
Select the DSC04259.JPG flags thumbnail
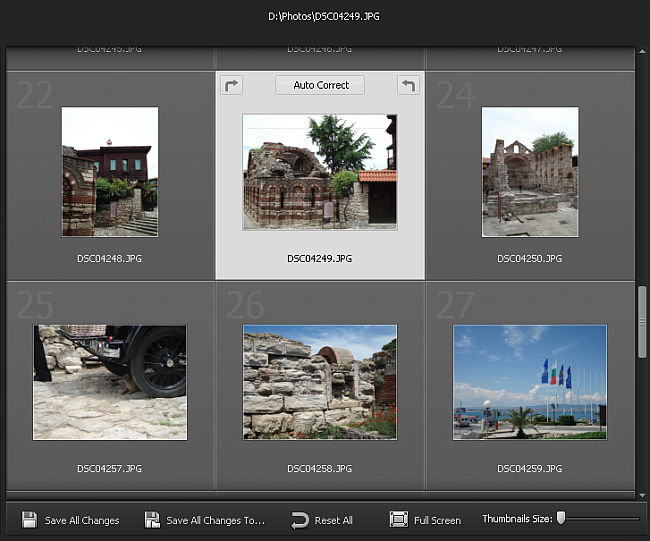click(530, 382)
